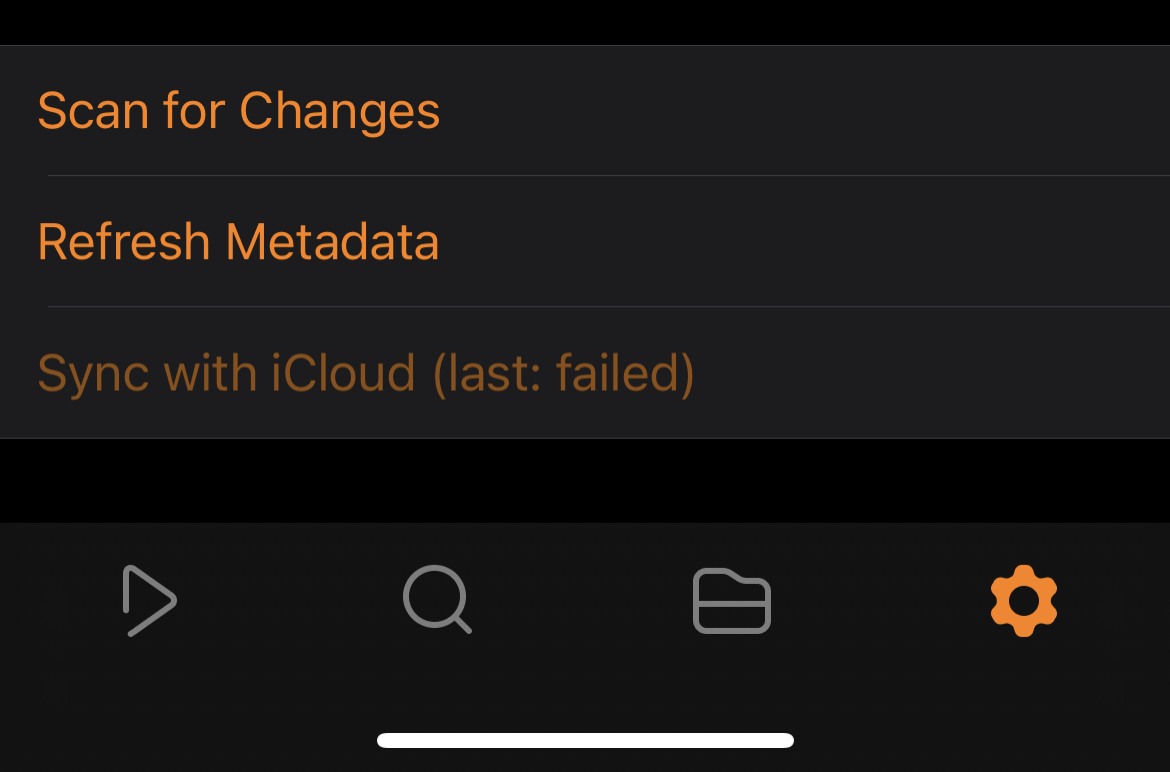Open the files tab with folder icon
This screenshot has height=772, width=1170.
[x=731, y=601]
